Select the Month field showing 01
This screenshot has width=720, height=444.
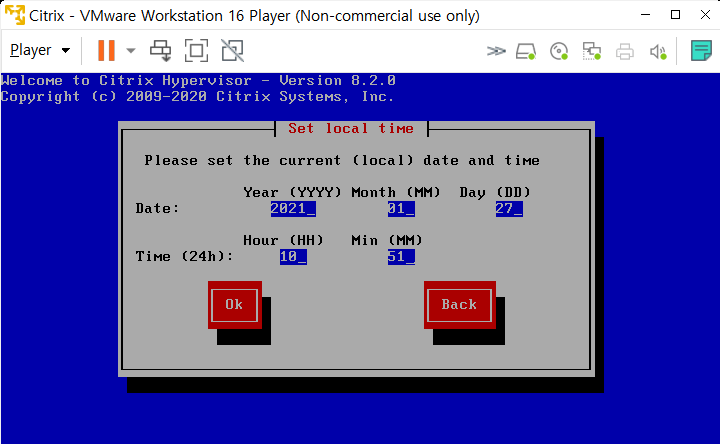(x=401, y=209)
